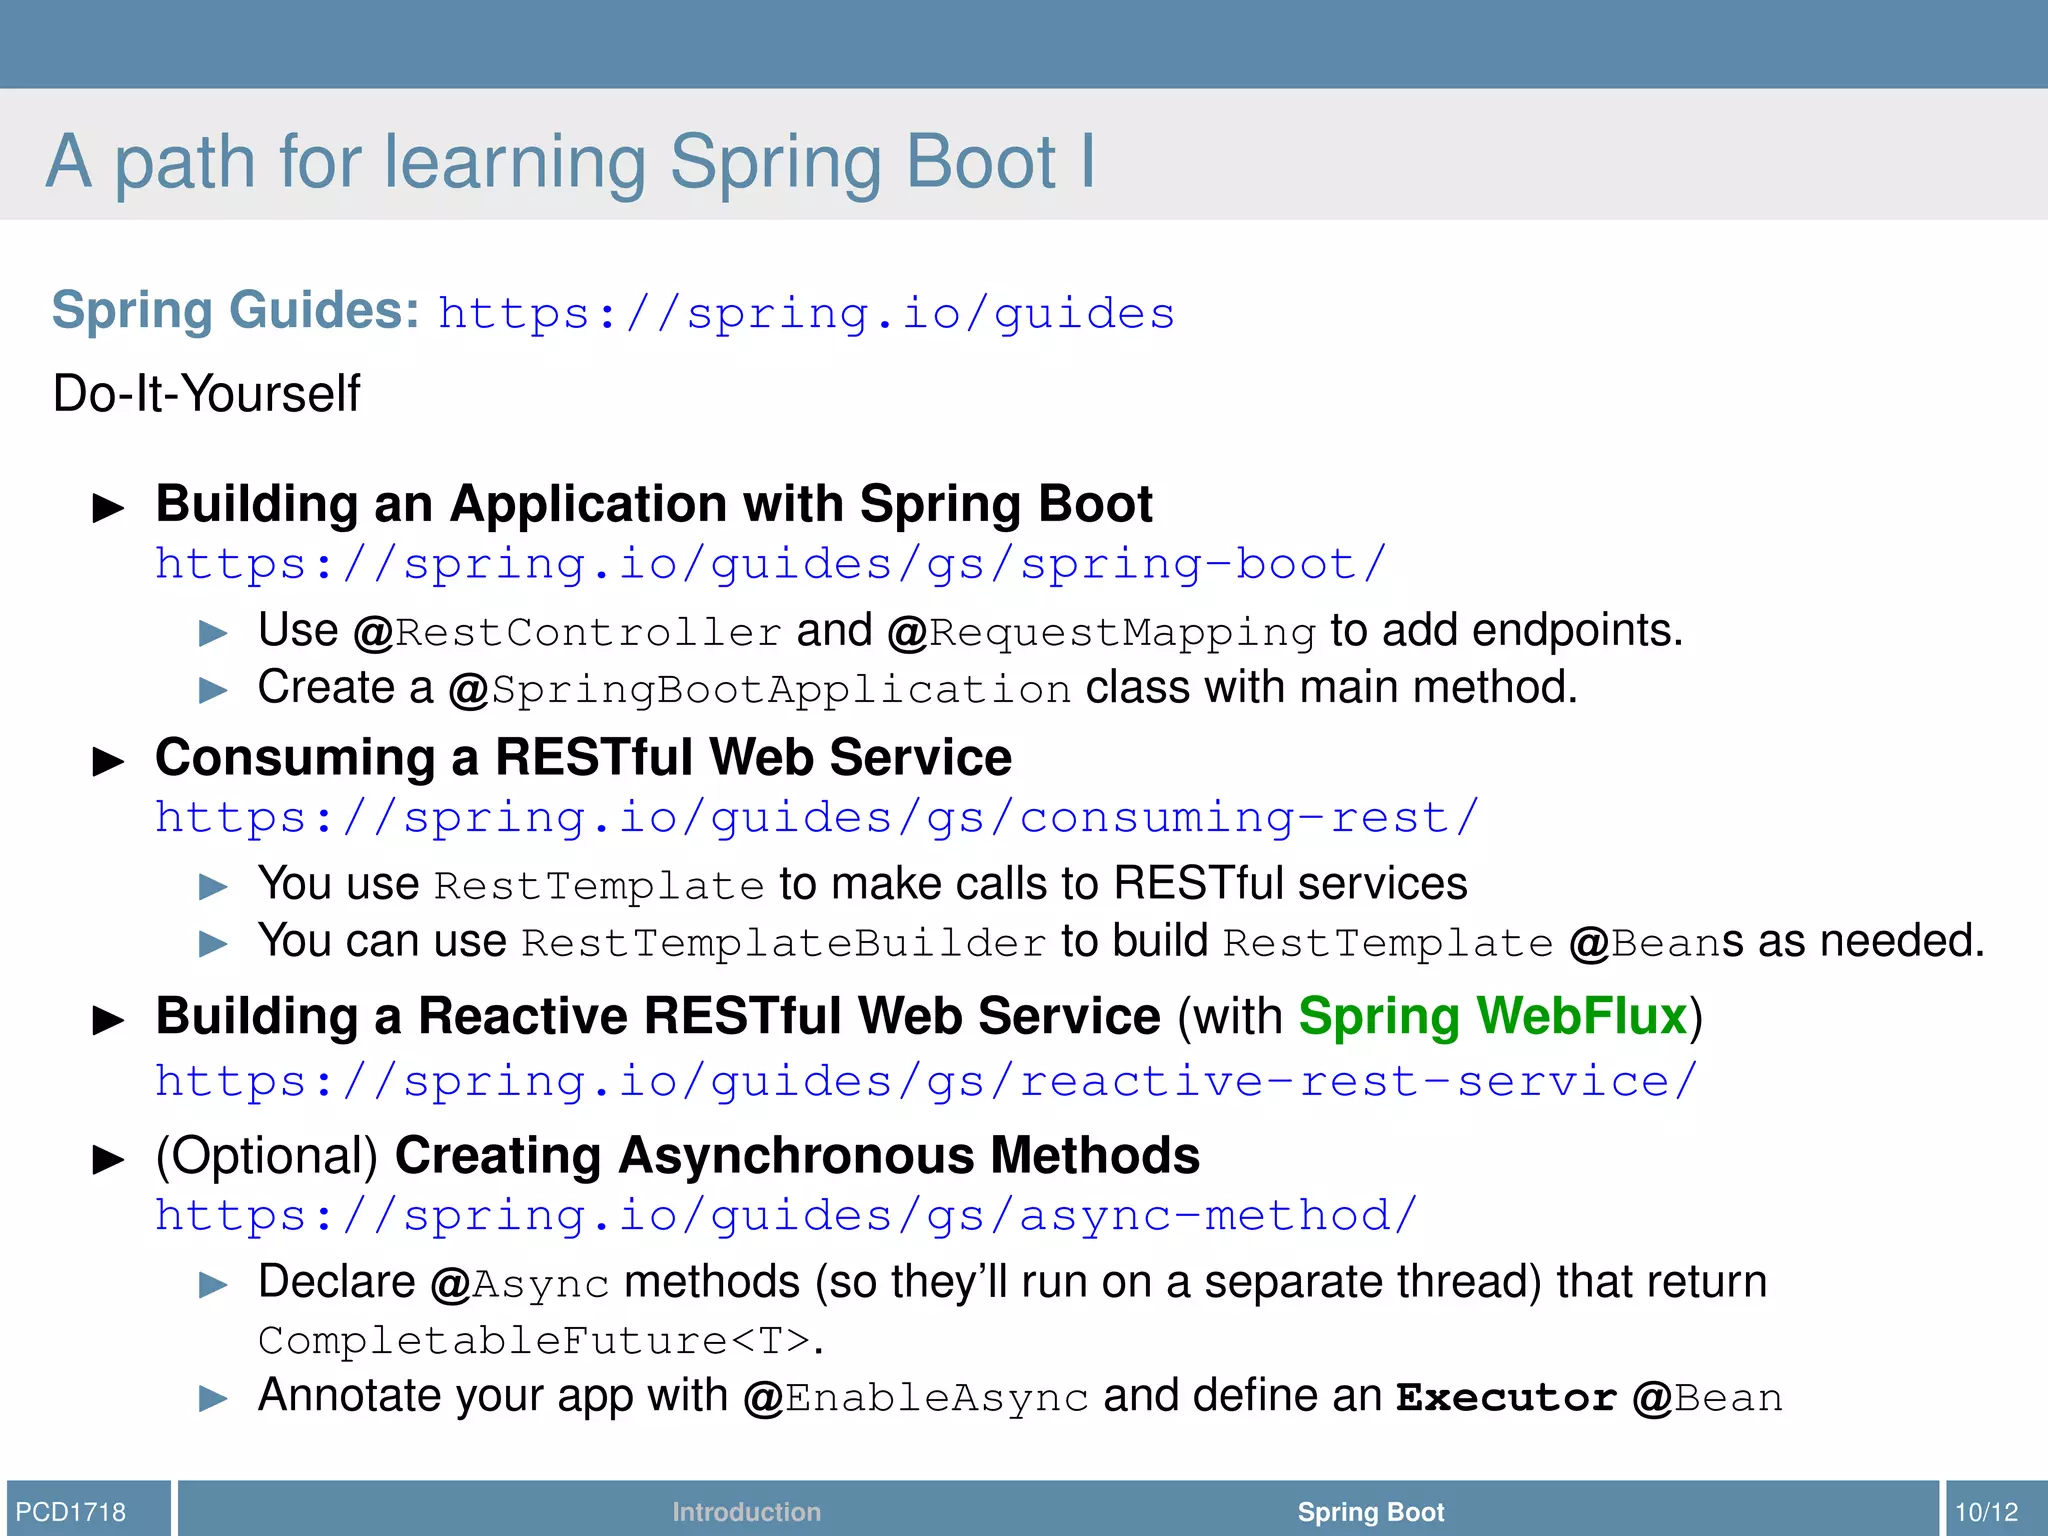2048x1536 pixels.
Task: Click the bullet triangle beside Building an Application
Action: [108, 508]
